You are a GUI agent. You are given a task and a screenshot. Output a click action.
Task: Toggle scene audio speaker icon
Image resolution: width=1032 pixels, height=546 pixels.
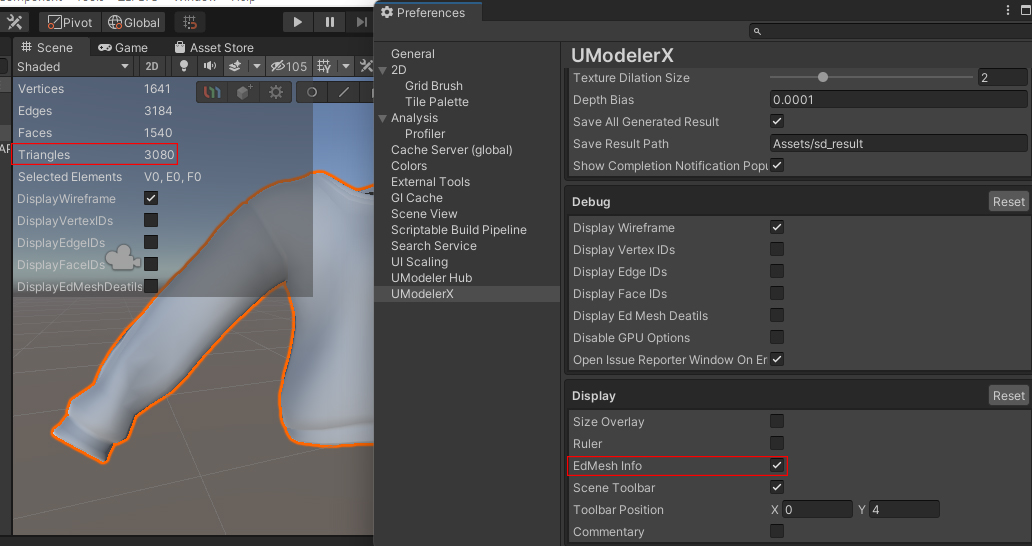[x=210, y=66]
